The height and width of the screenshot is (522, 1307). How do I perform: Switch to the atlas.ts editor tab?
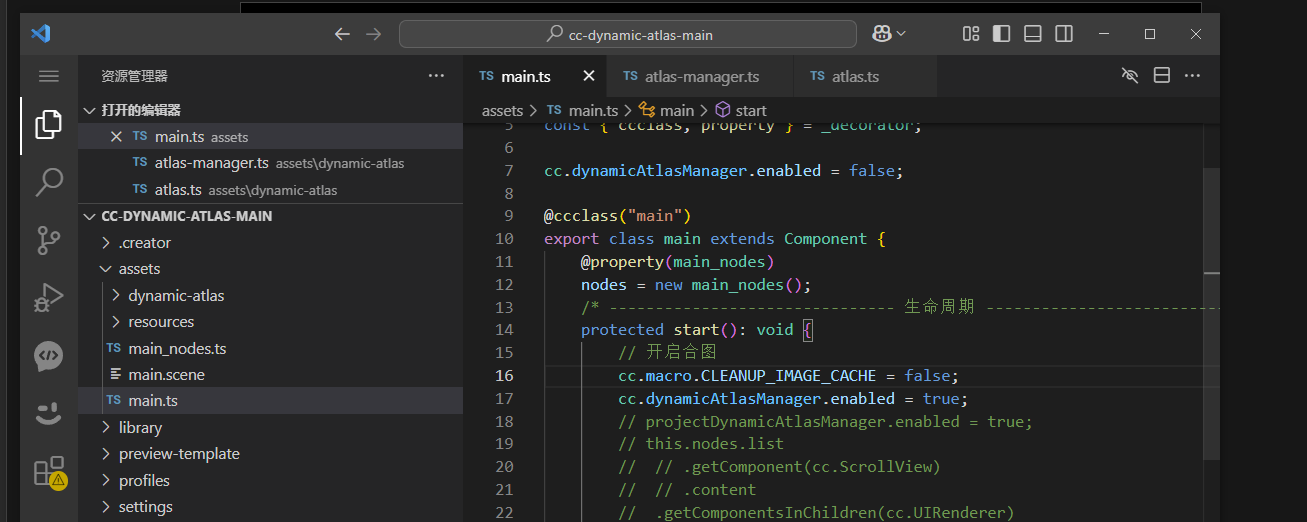pyautogui.click(x=855, y=76)
